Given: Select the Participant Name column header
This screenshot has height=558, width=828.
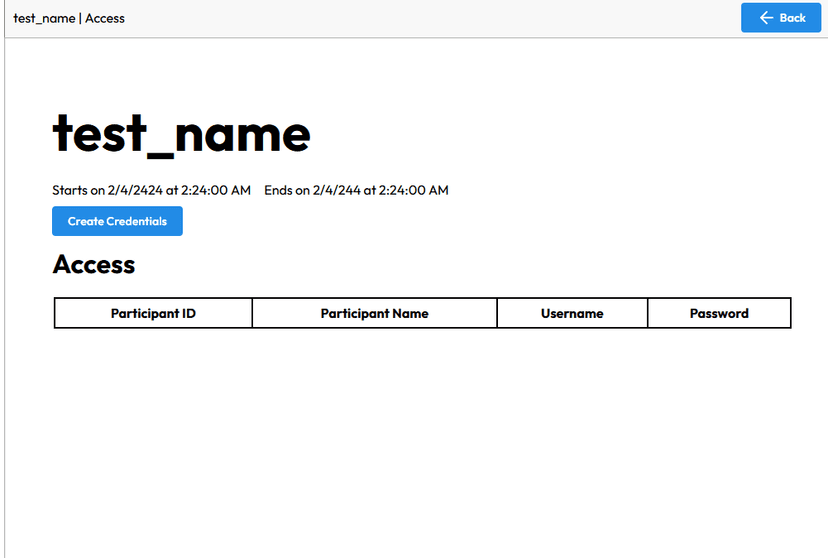Looking at the screenshot, I should coord(374,314).
